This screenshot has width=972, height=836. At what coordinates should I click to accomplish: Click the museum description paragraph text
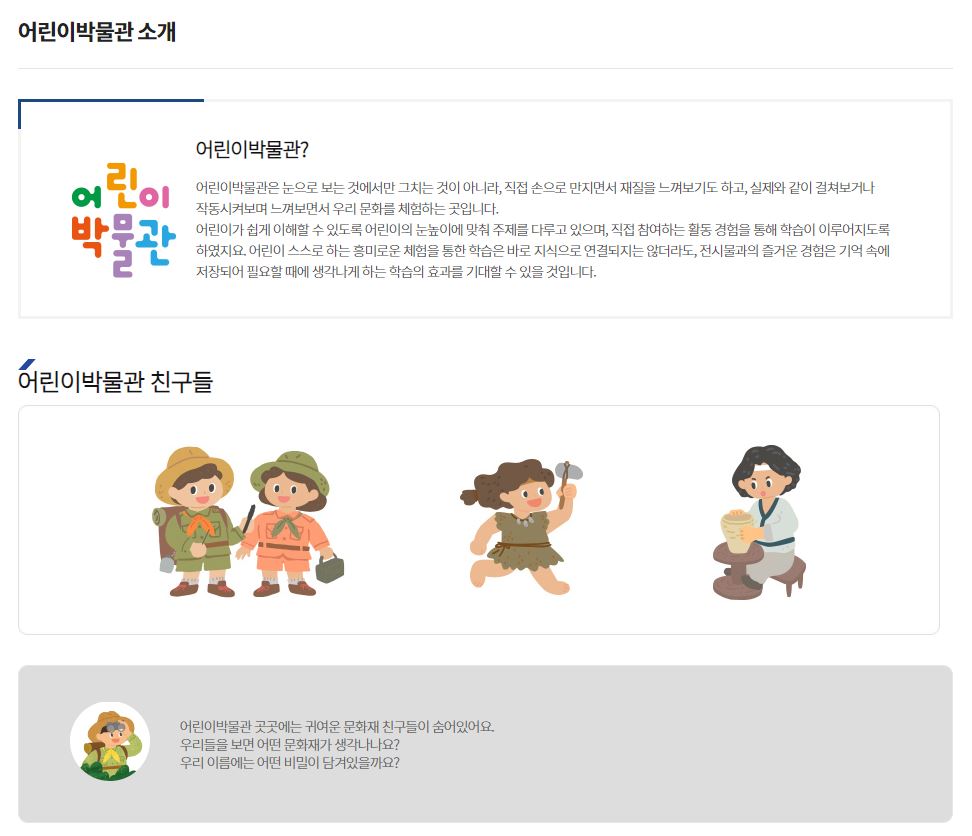click(542, 229)
